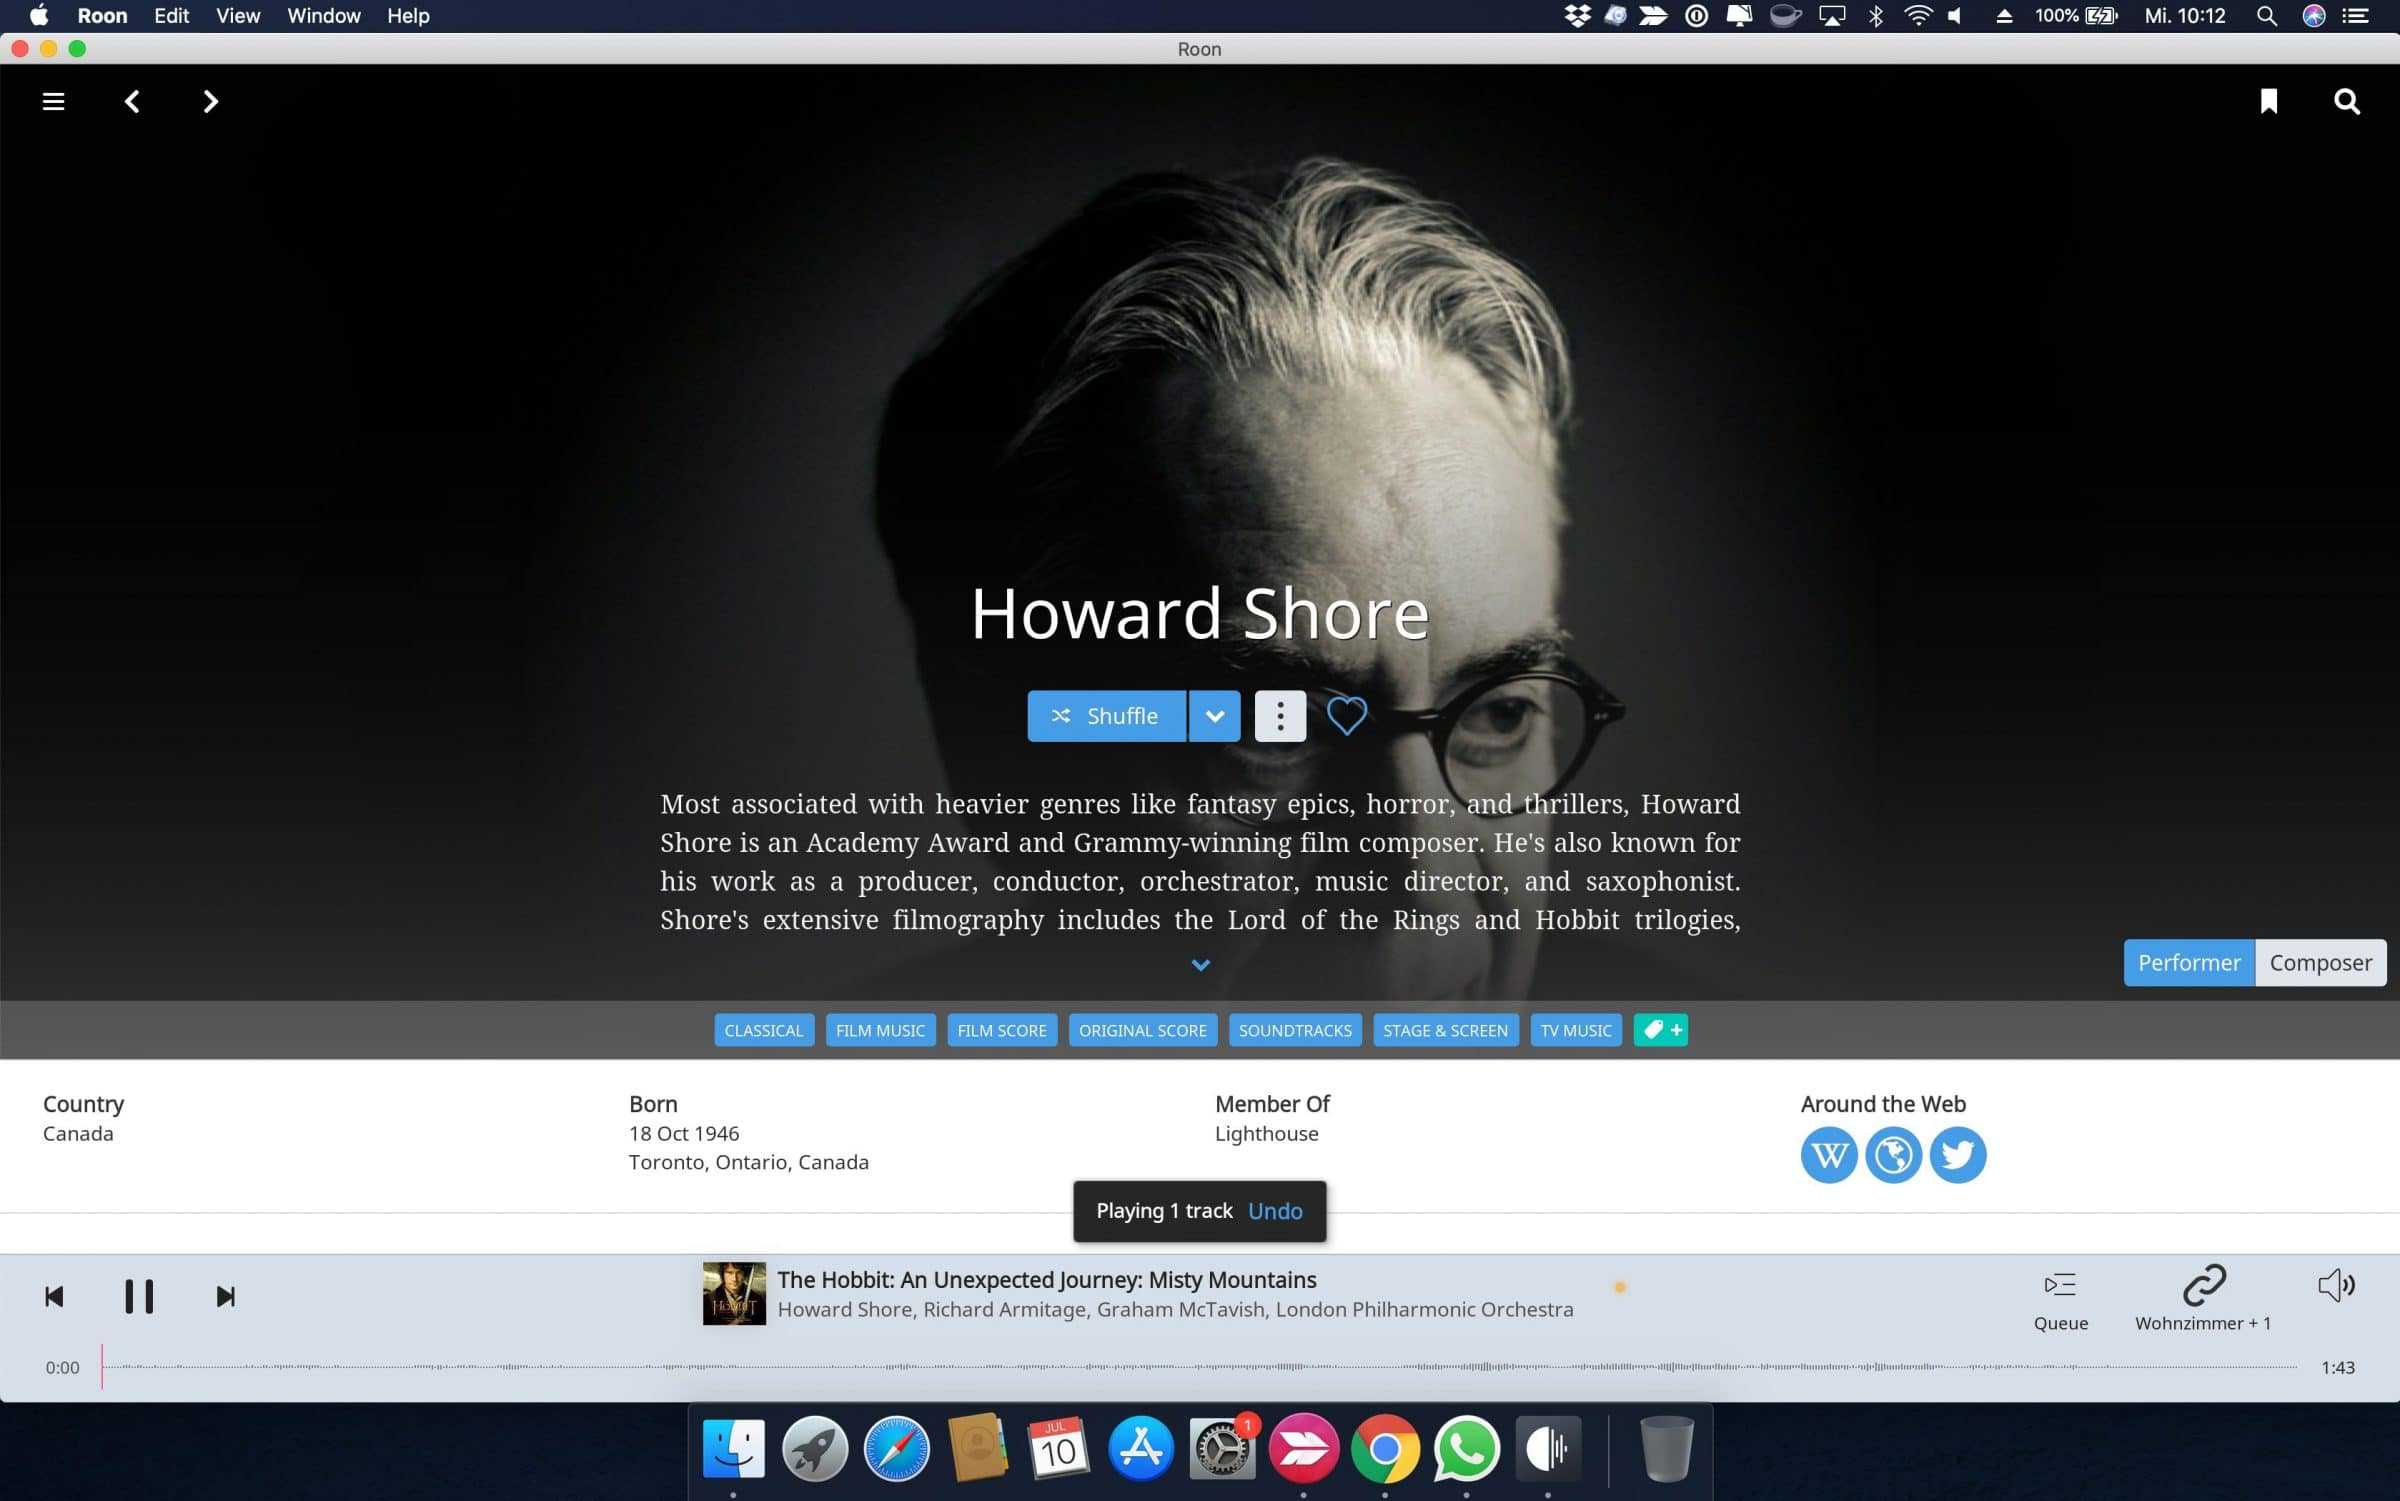Open the Help menu
The width and height of the screenshot is (2400, 1501).
pyautogui.click(x=408, y=16)
